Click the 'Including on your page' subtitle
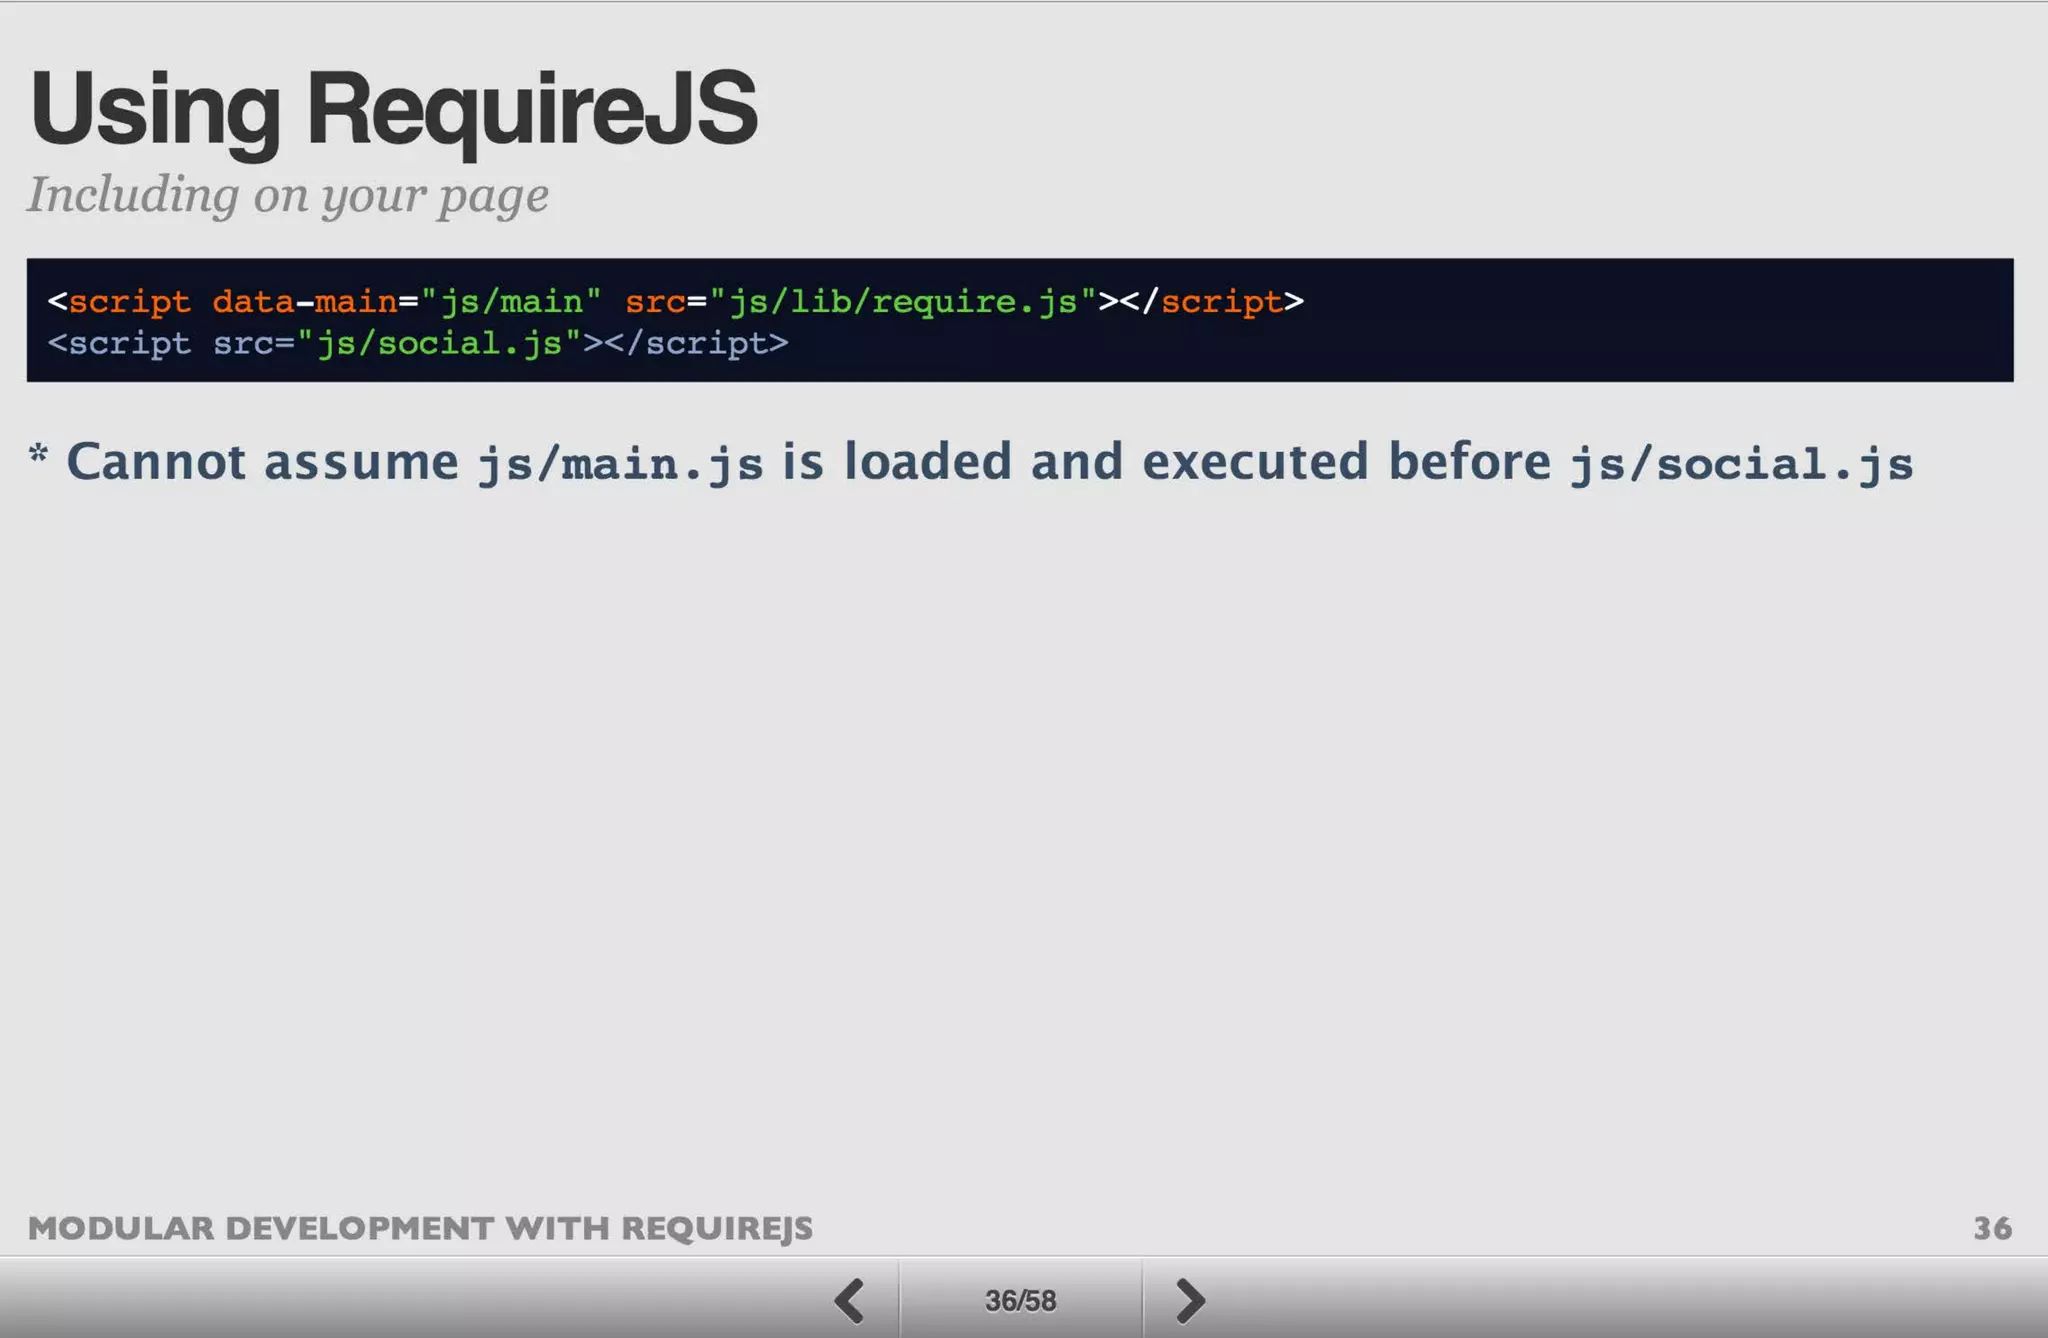This screenshot has height=1338, width=2048. [x=288, y=195]
